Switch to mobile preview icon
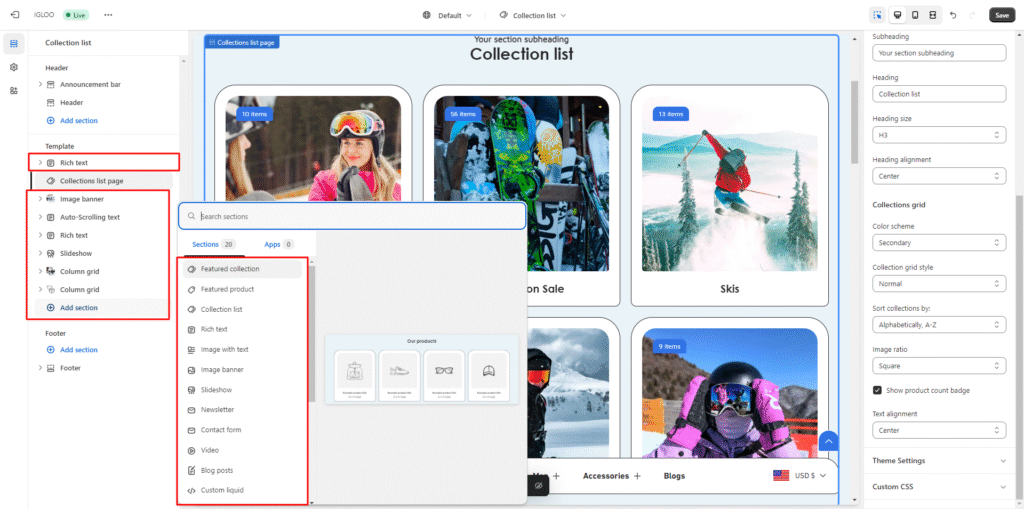The height and width of the screenshot is (509, 1024). pyautogui.click(x=914, y=15)
